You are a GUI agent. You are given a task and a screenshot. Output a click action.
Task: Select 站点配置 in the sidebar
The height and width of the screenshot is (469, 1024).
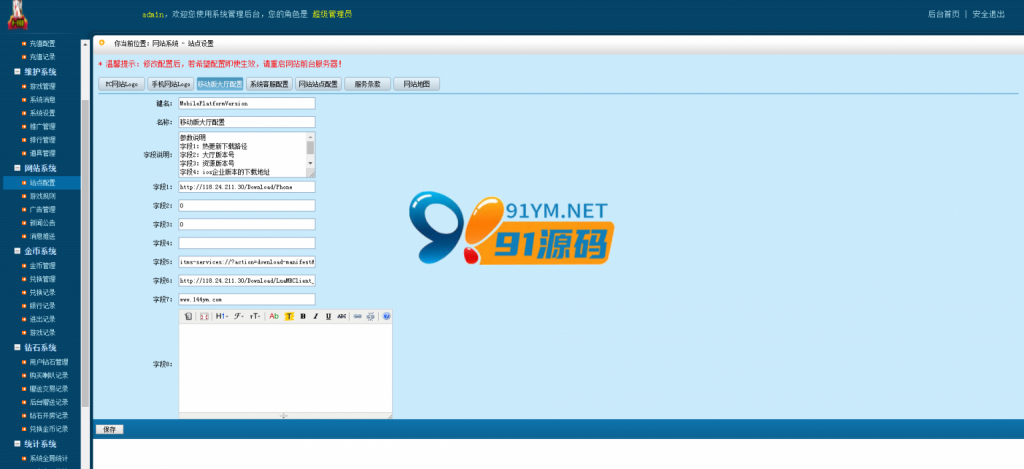click(x=41, y=183)
